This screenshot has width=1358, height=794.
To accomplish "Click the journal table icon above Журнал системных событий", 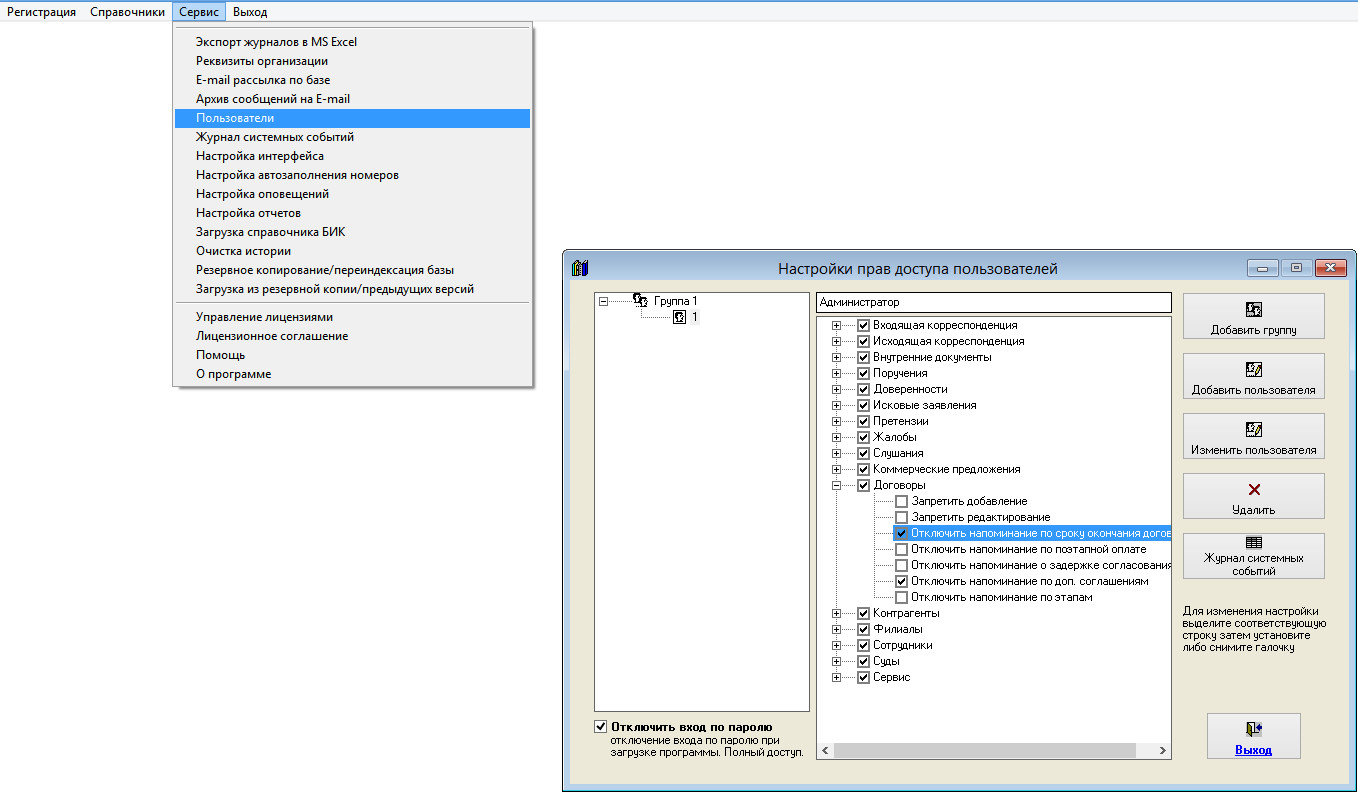I will click(1254, 542).
